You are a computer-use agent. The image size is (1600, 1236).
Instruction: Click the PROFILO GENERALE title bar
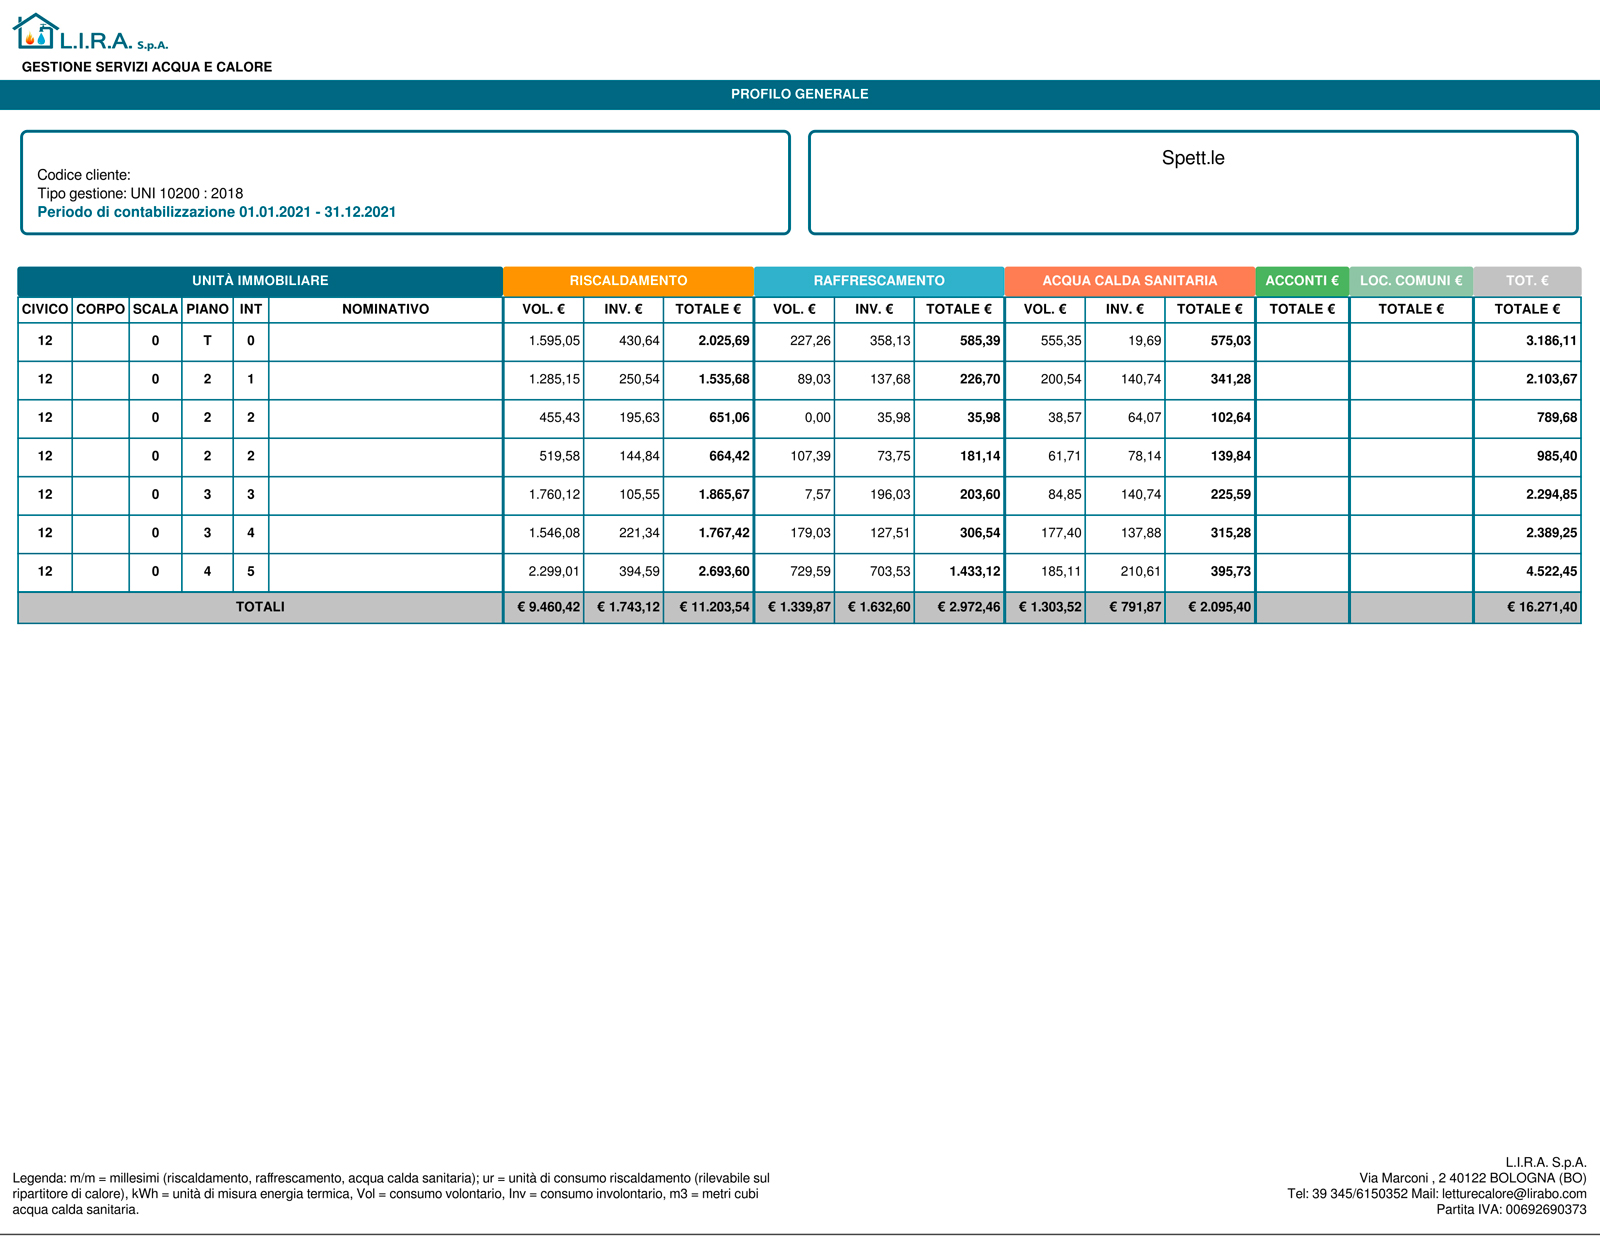click(x=799, y=94)
